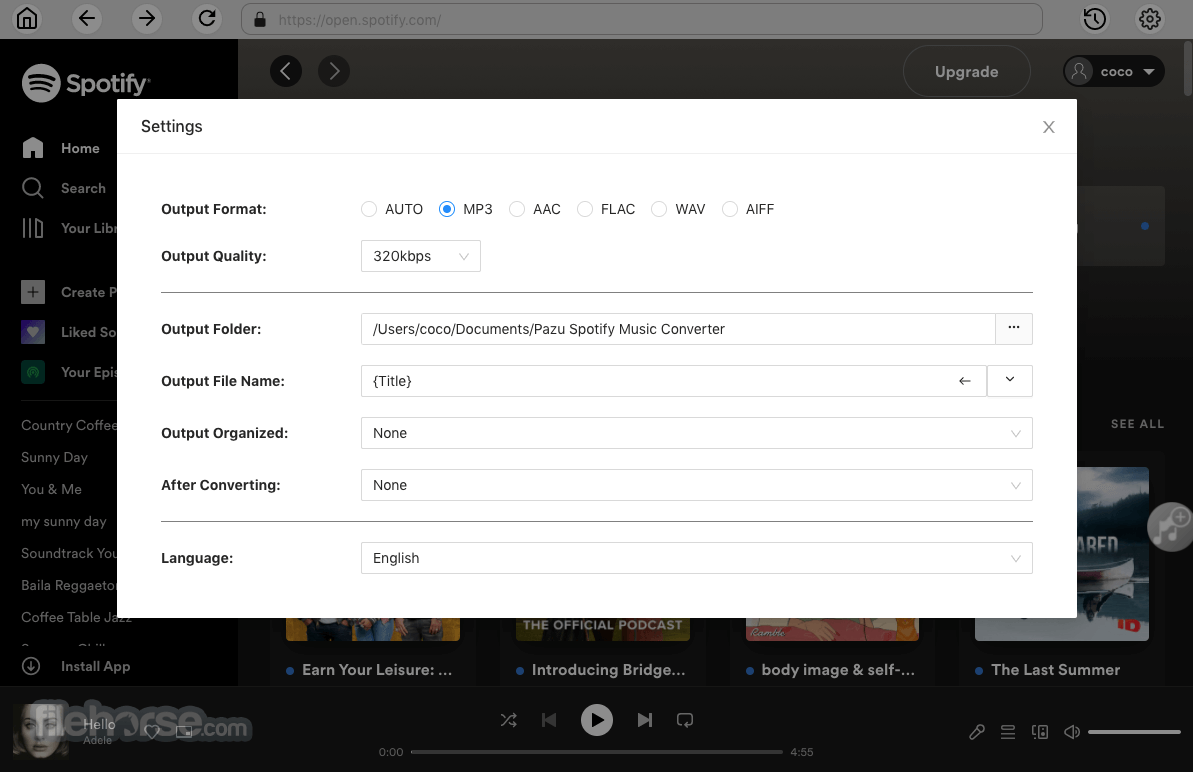Reload the page with the refresh icon
The image size is (1193, 772).
[207, 18]
